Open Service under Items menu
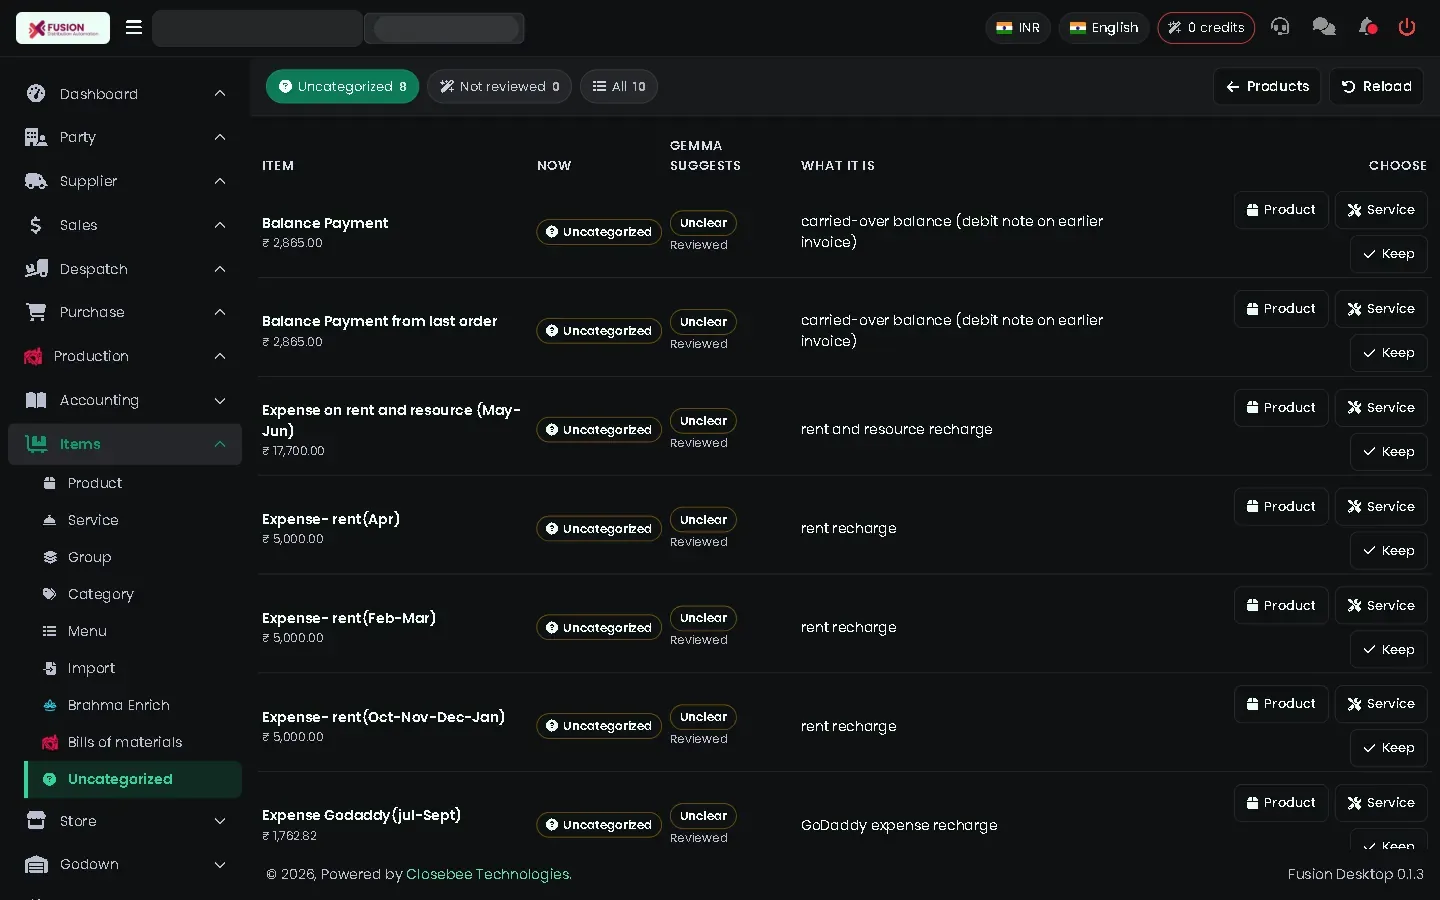Screen dimensions: 1440x900 pos(133,520)
